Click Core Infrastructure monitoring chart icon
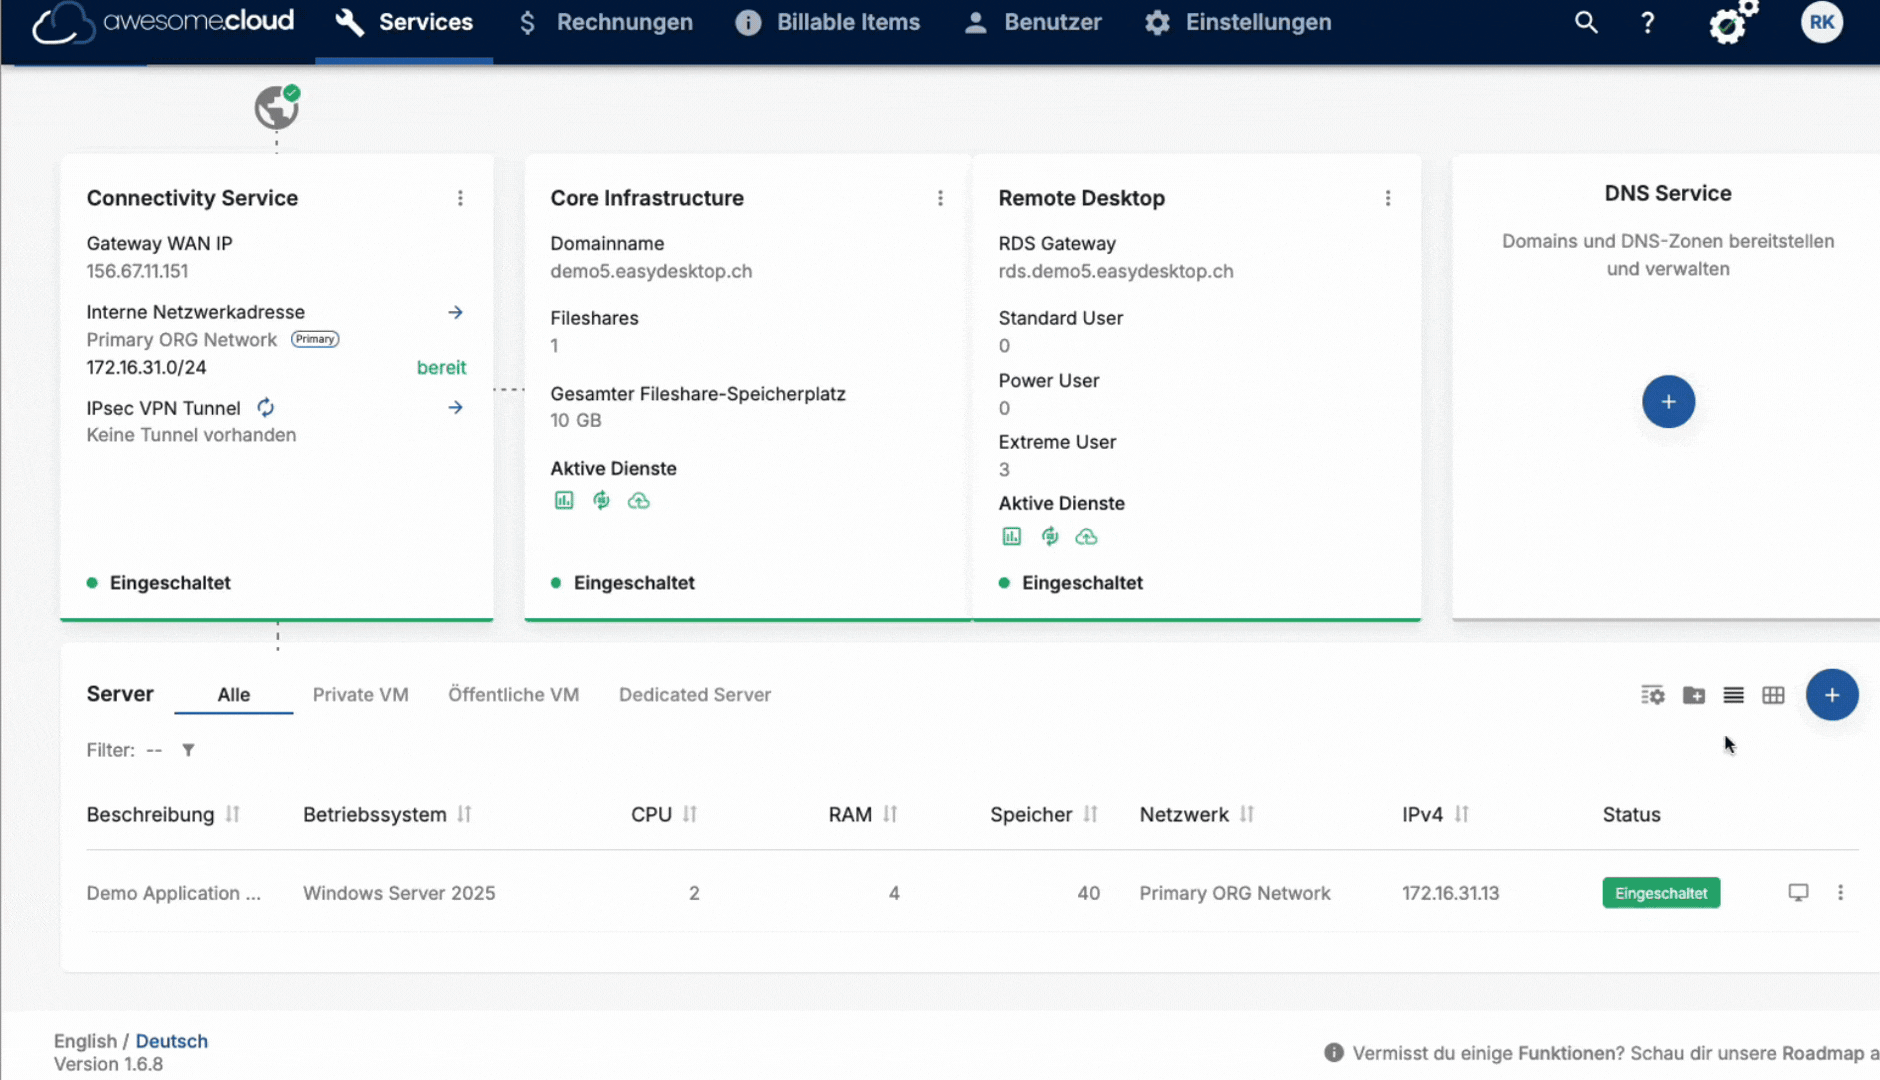Viewport: 1880px width, 1080px height. pyautogui.click(x=564, y=500)
